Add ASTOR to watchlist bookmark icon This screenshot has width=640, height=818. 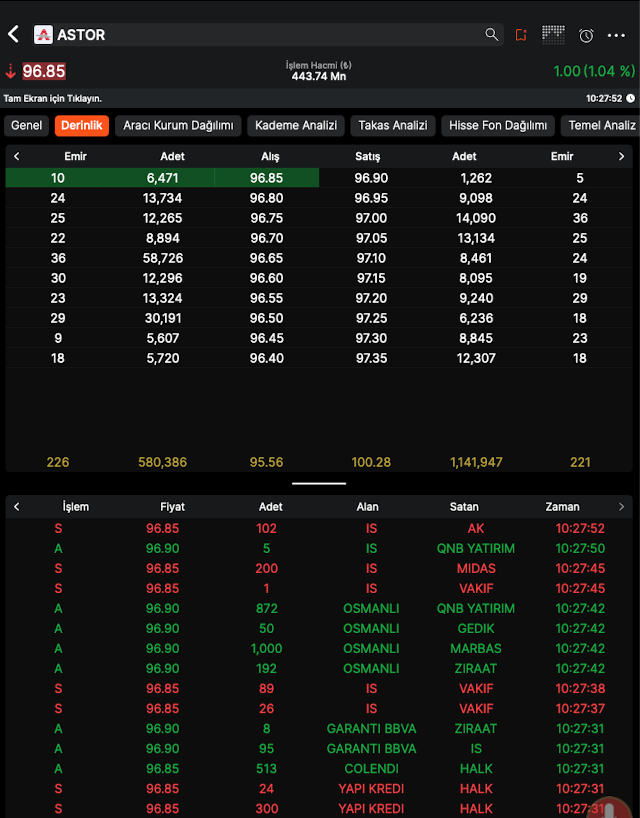(521, 35)
